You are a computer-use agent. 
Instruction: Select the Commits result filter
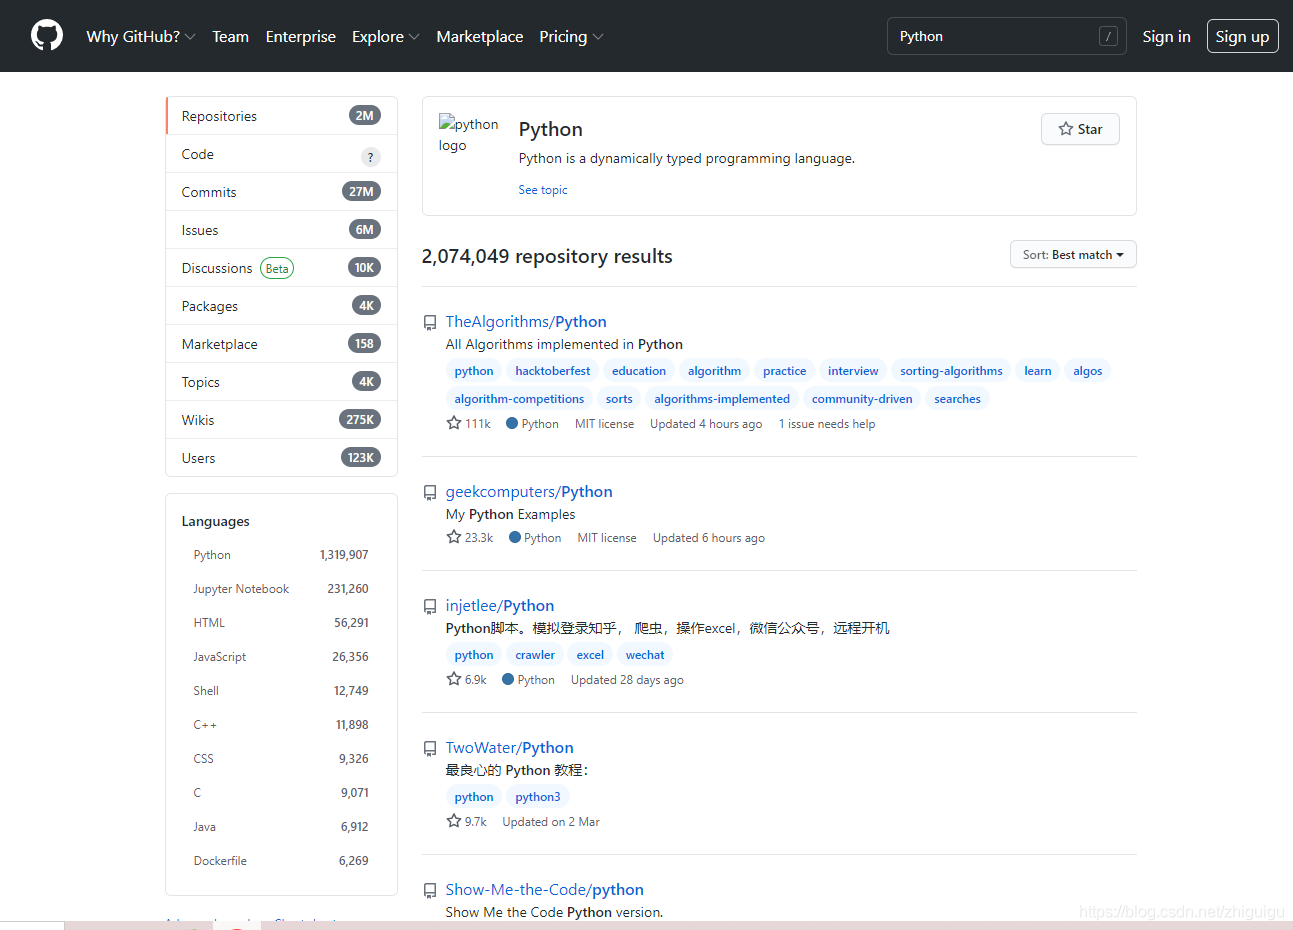click(x=281, y=192)
